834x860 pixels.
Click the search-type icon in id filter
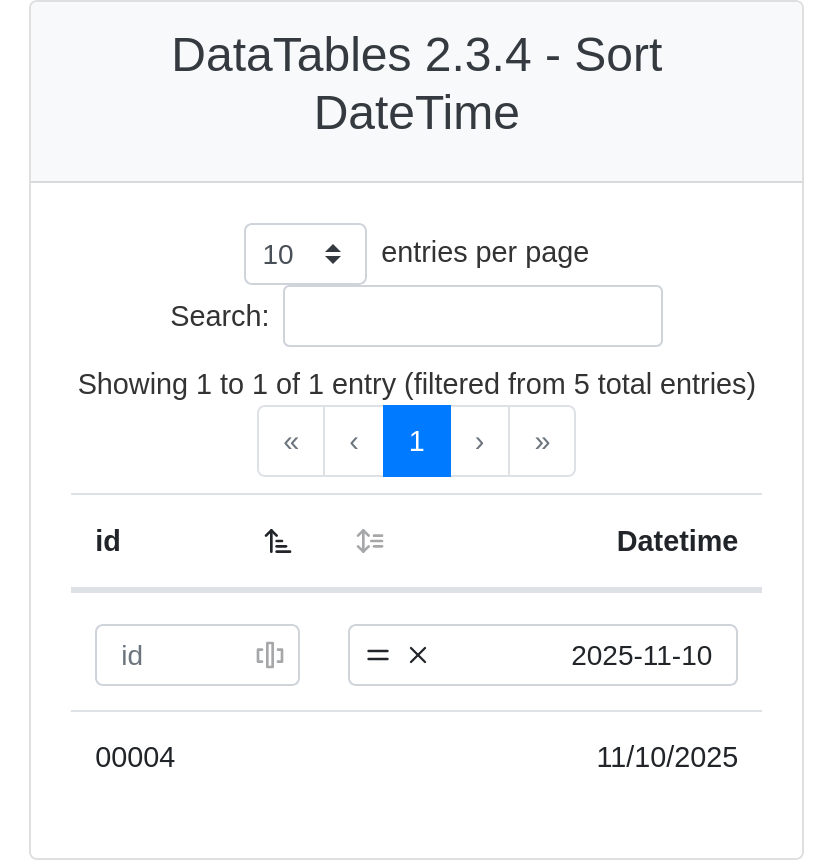pos(270,655)
